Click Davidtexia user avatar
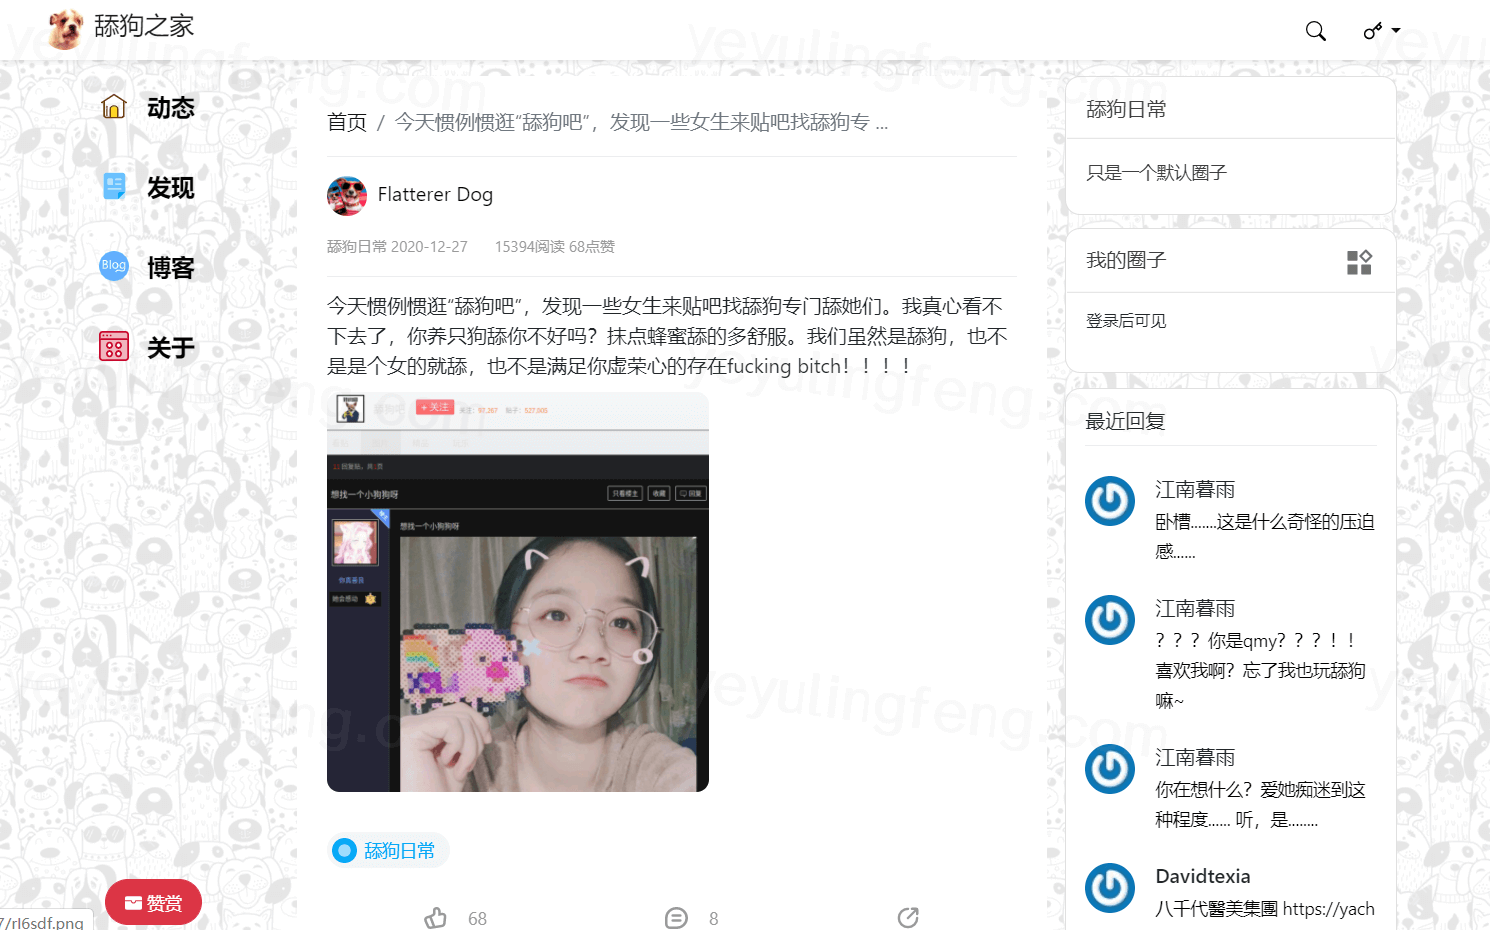 [x=1110, y=888]
